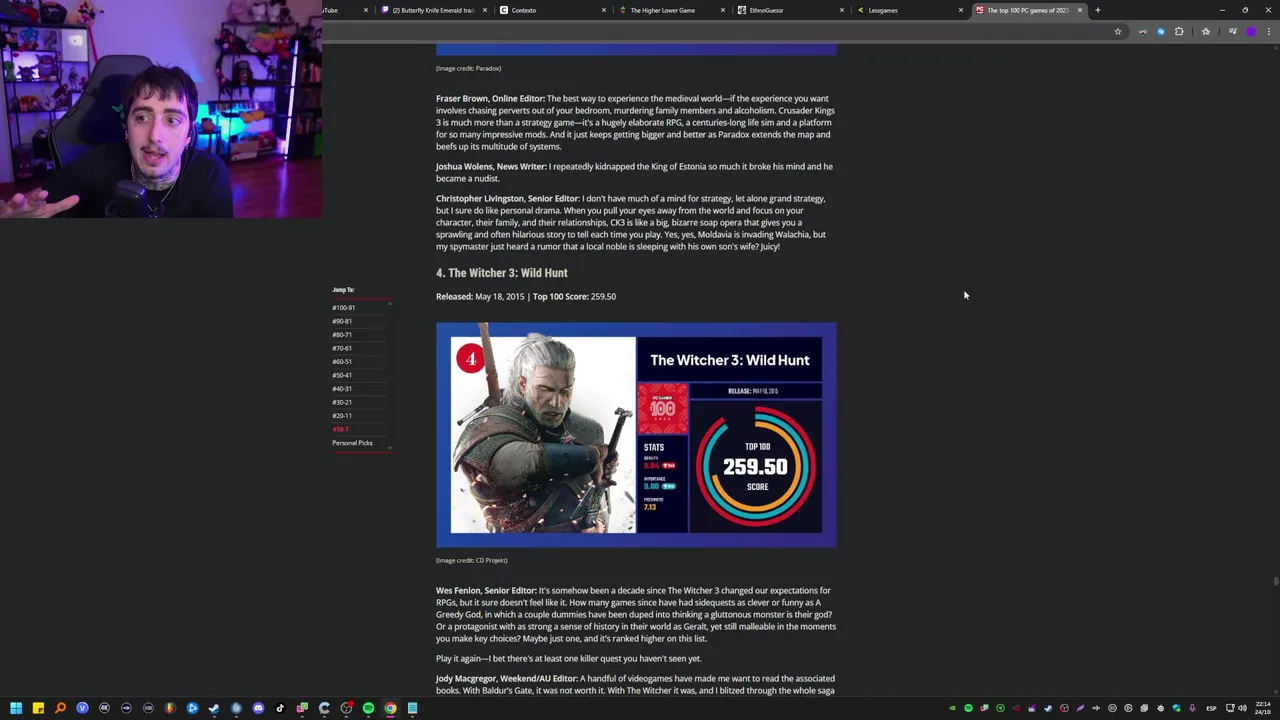Launch Steam from the taskbar
The width and height of the screenshot is (1280, 720).
[x=214, y=708]
